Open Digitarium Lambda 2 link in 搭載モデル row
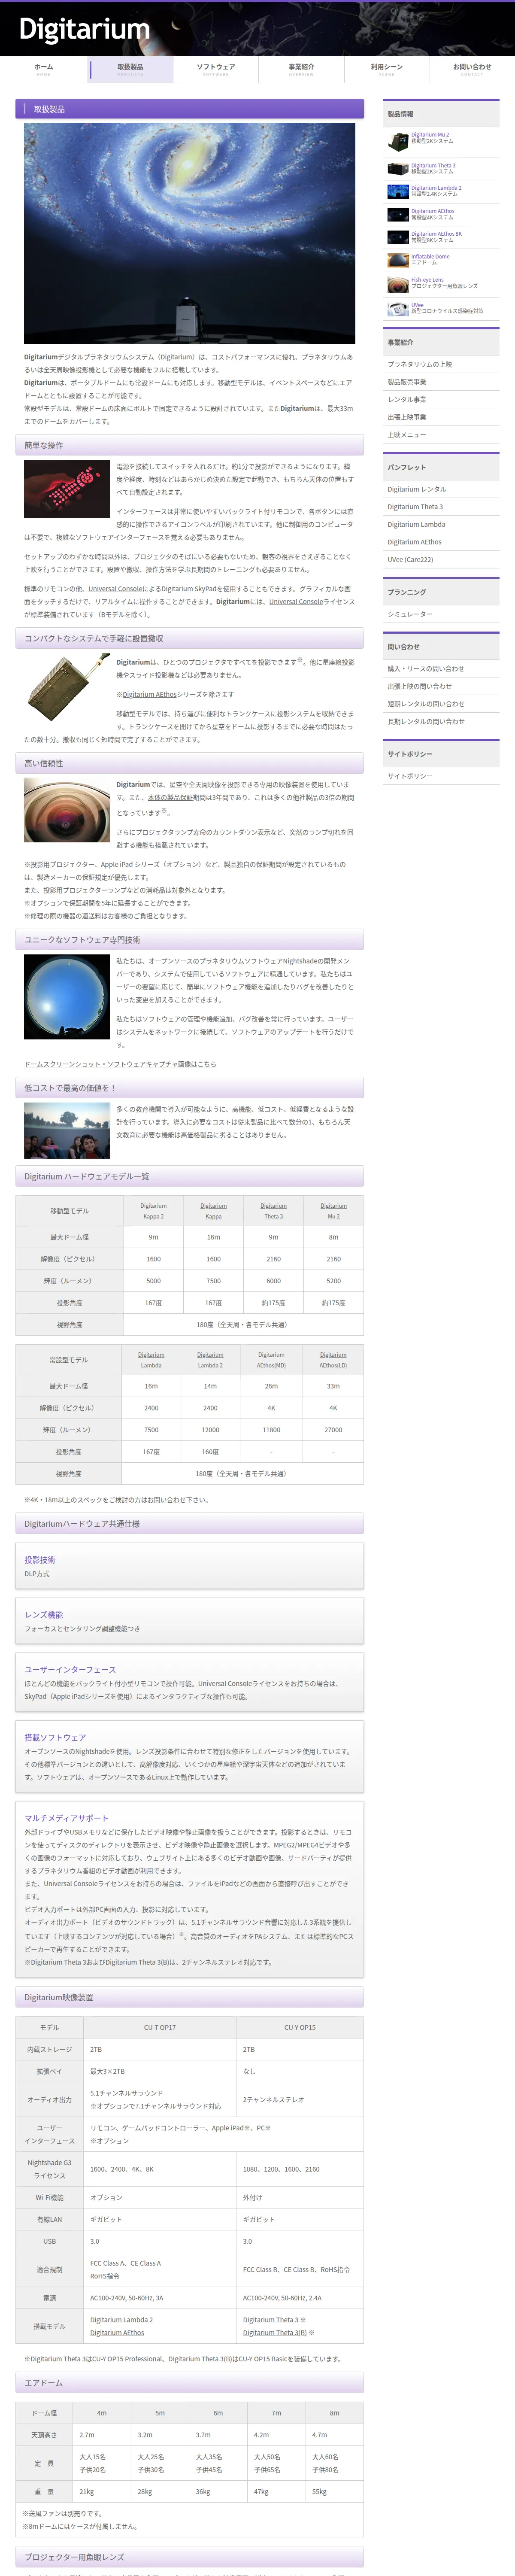The image size is (515, 2576). [121, 2320]
